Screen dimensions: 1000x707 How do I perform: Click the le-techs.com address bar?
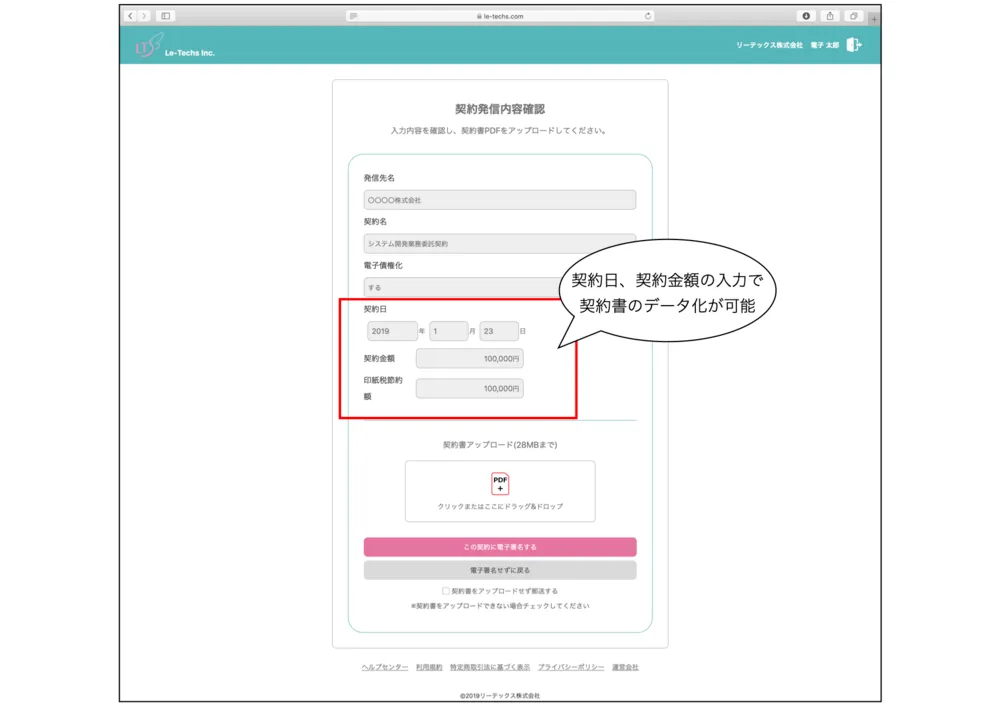(500, 16)
